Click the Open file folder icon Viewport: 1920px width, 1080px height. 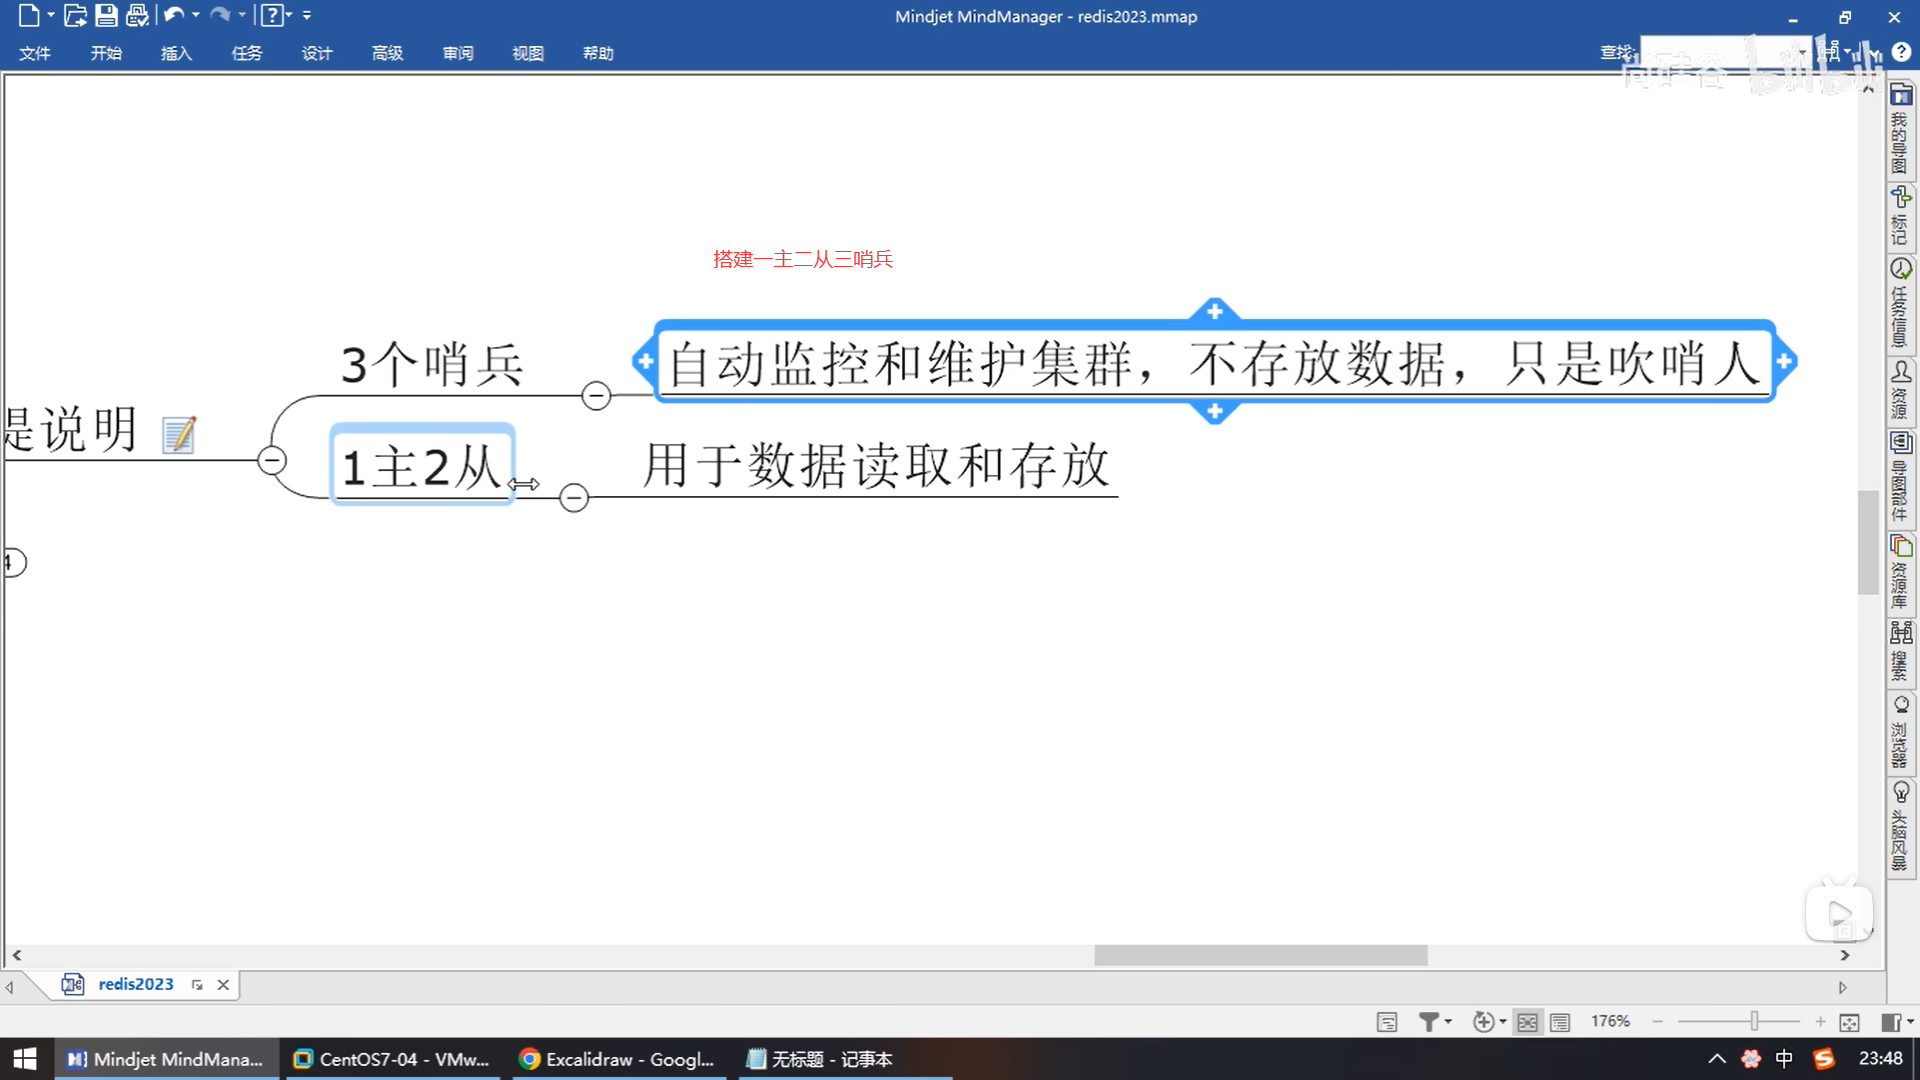(x=75, y=15)
